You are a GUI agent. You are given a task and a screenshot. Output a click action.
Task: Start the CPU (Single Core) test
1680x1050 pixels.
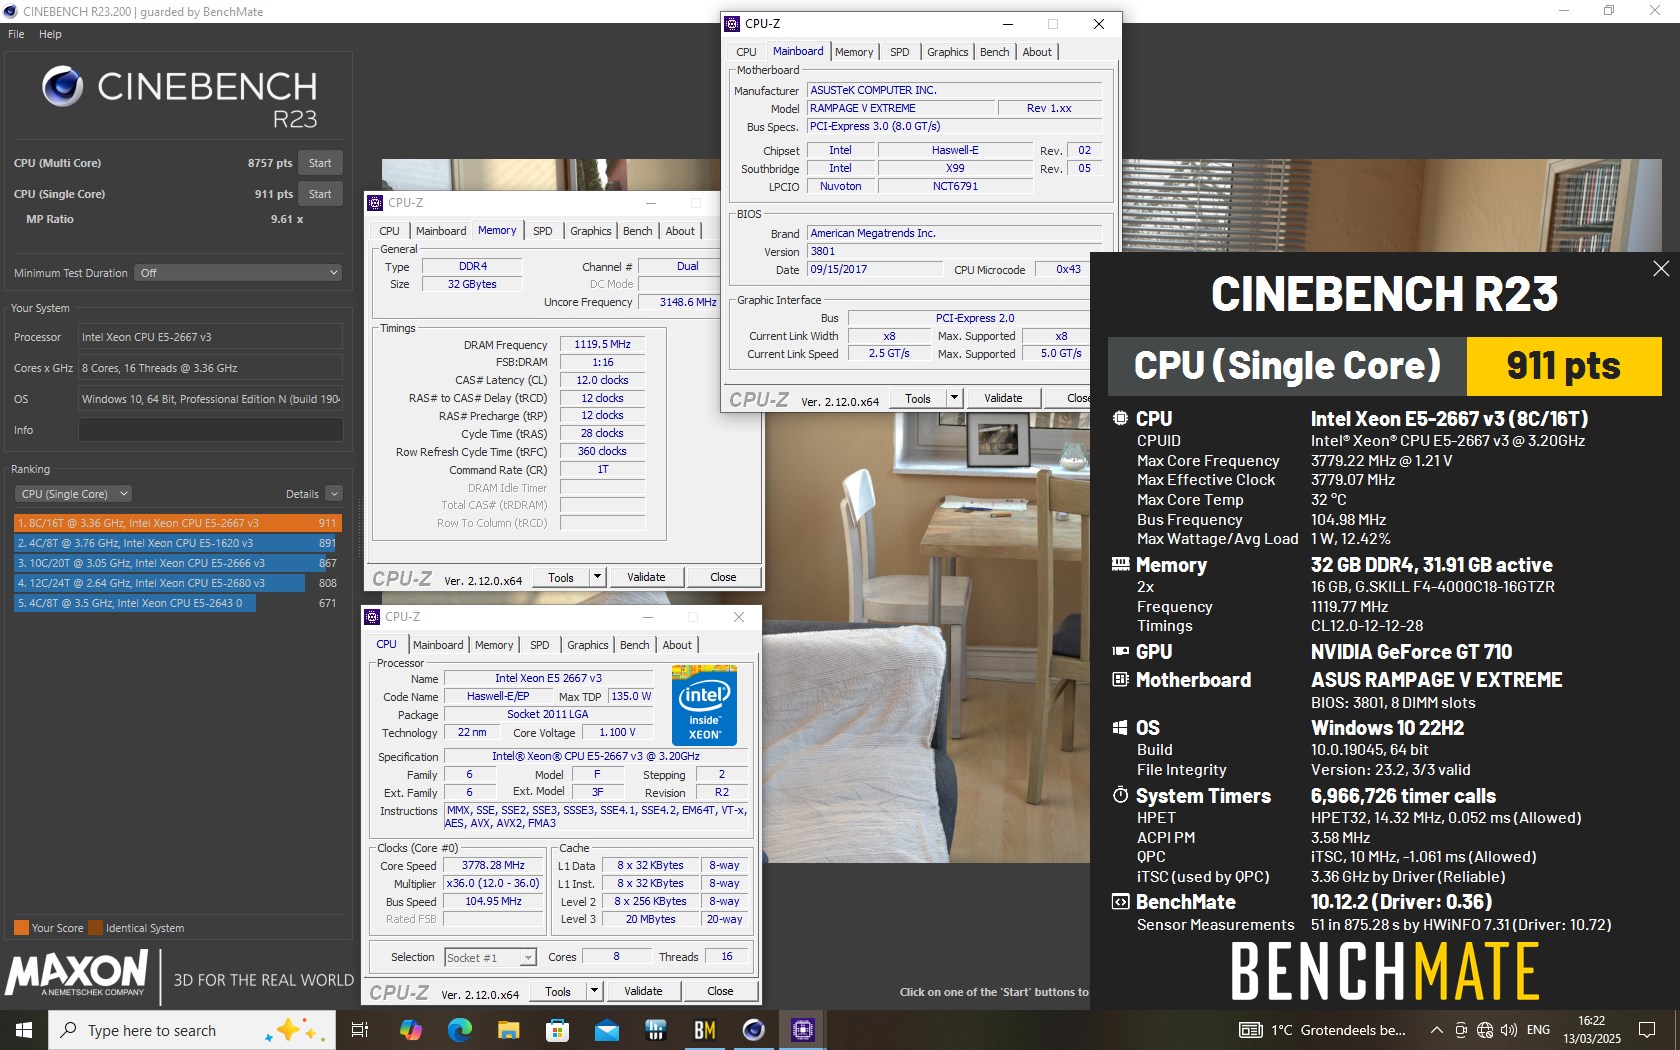320,194
